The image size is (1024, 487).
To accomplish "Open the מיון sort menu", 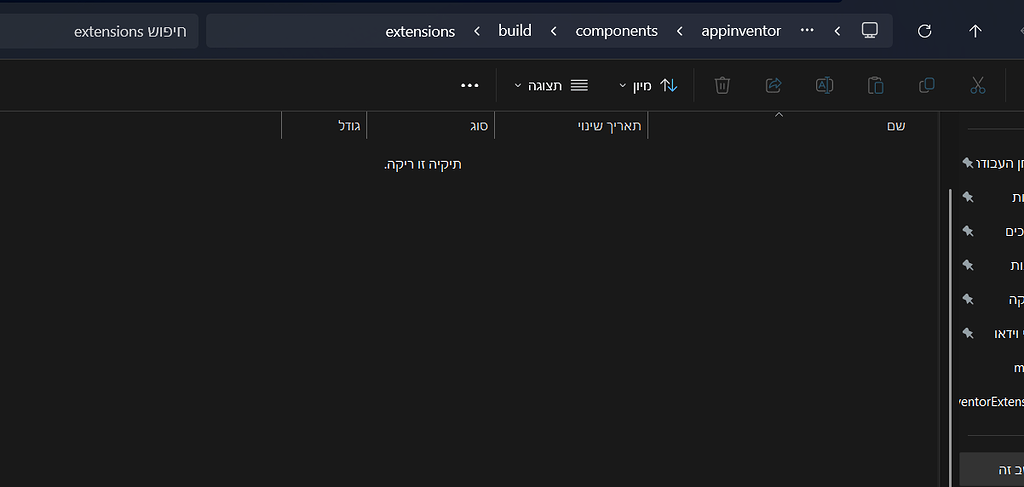I will pos(649,86).
